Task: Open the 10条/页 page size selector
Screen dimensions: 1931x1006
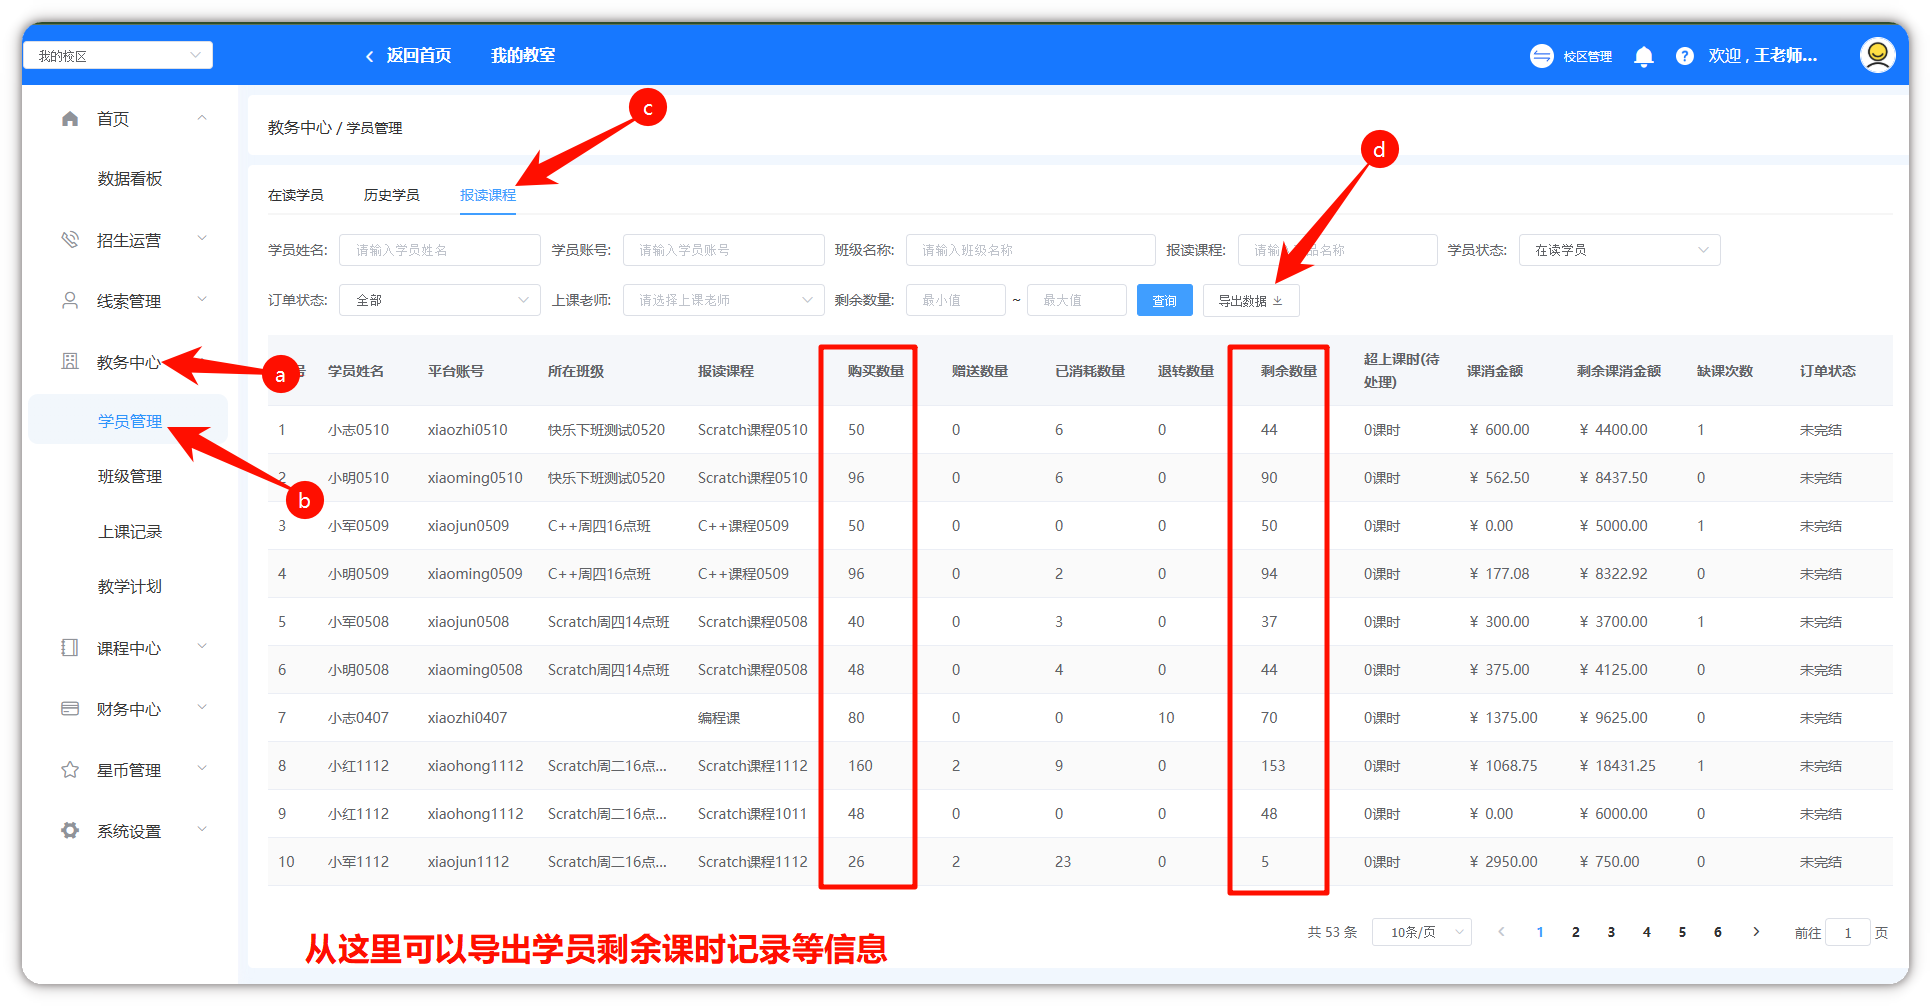Action: 1421,932
